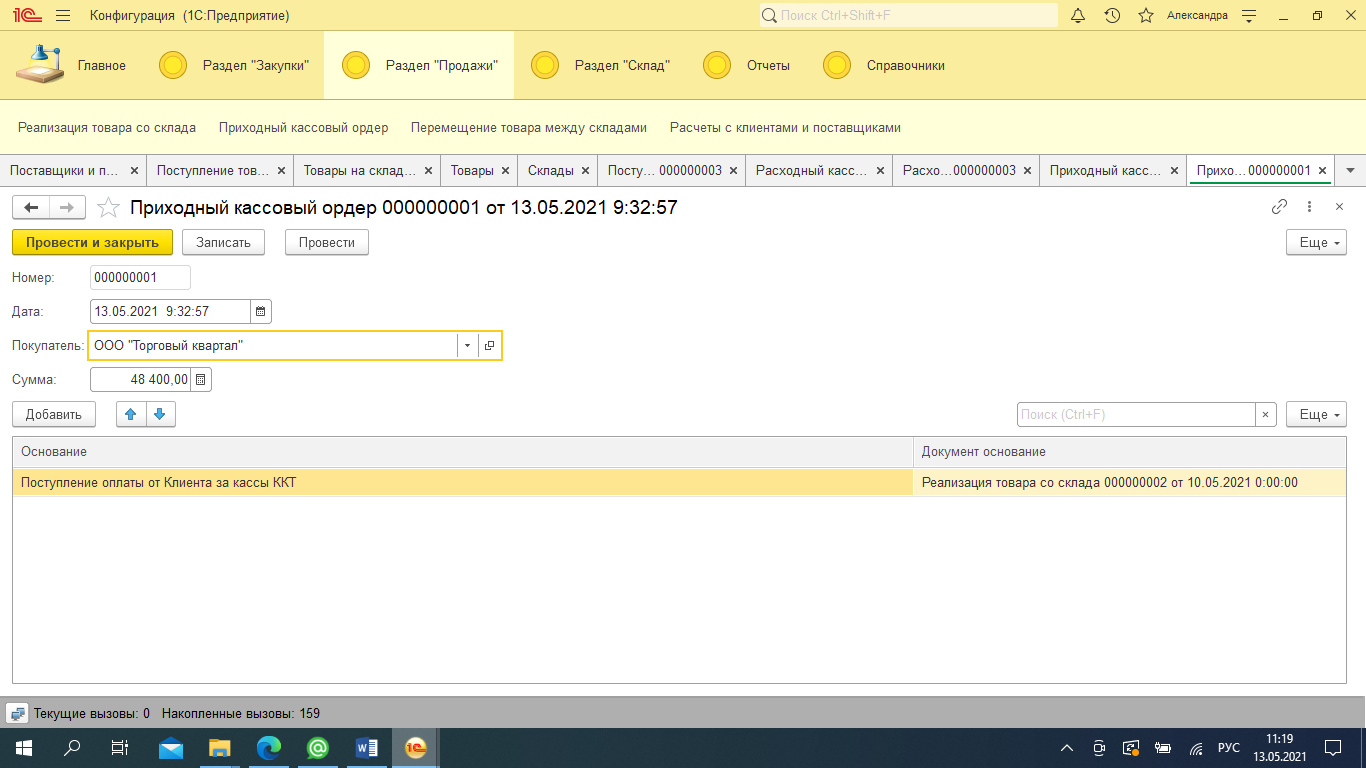Expand the open tabs list arrow
1366x768 pixels.
(1350, 170)
